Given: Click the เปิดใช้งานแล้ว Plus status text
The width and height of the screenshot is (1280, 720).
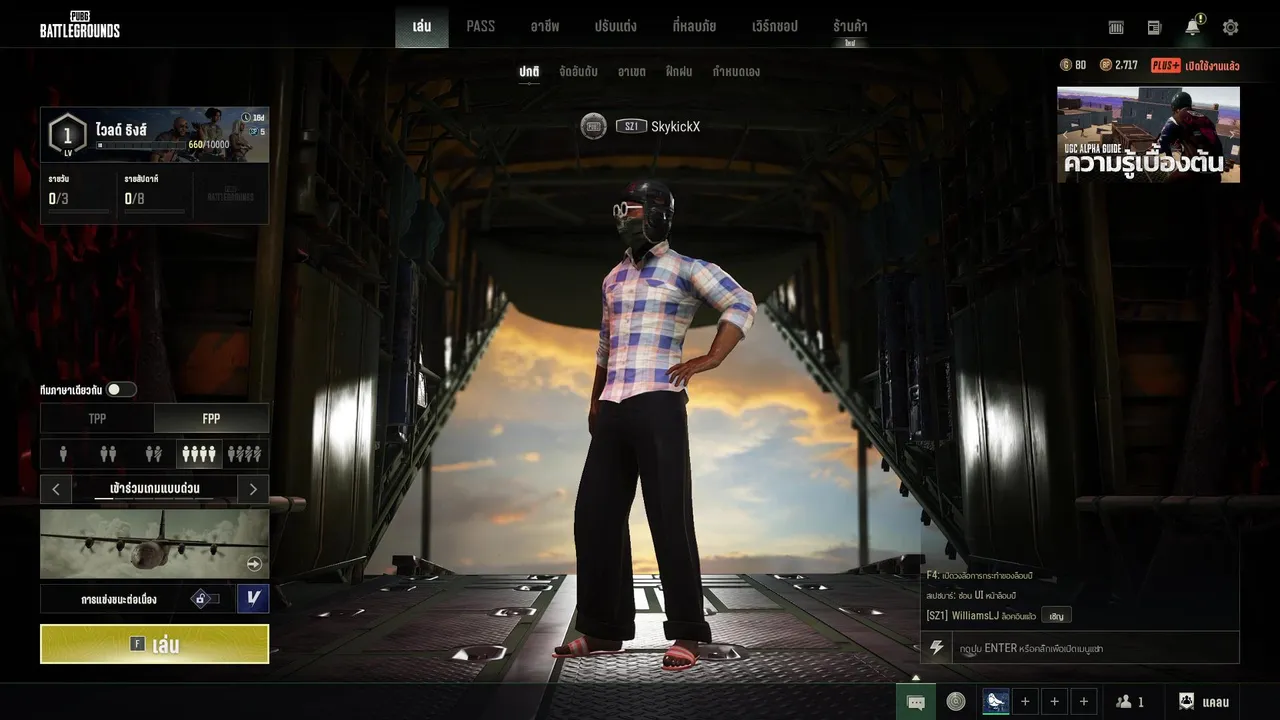Looking at the screenshot, I should point(1212,66).
